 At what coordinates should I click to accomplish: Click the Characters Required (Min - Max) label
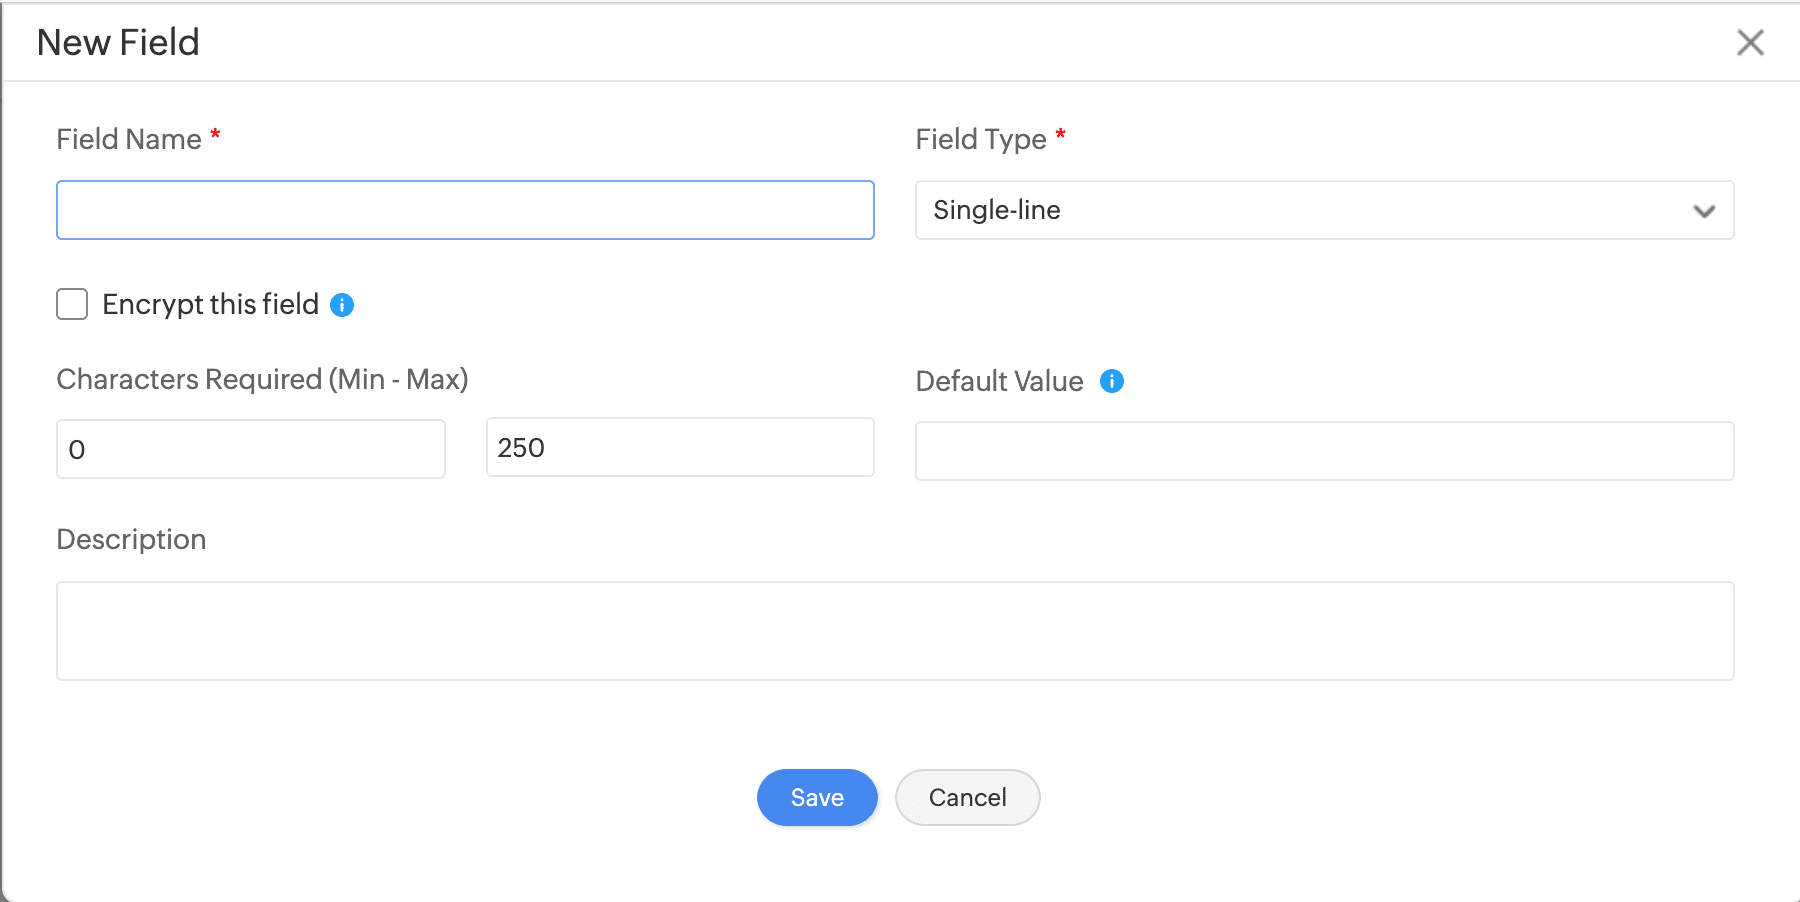pyautogui.click(x=262, y=379)
